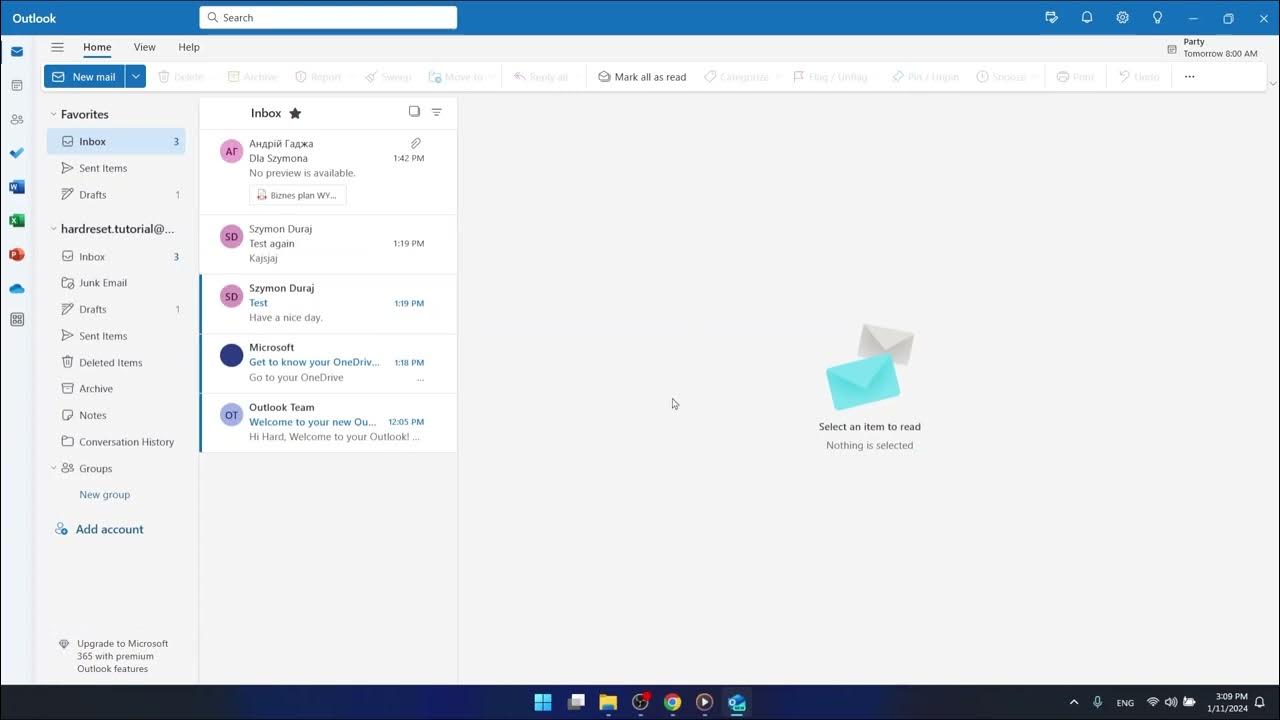Enable the select-messages checkbox icon
Screen dimensions: 1280x720
[x=414, y=111]
